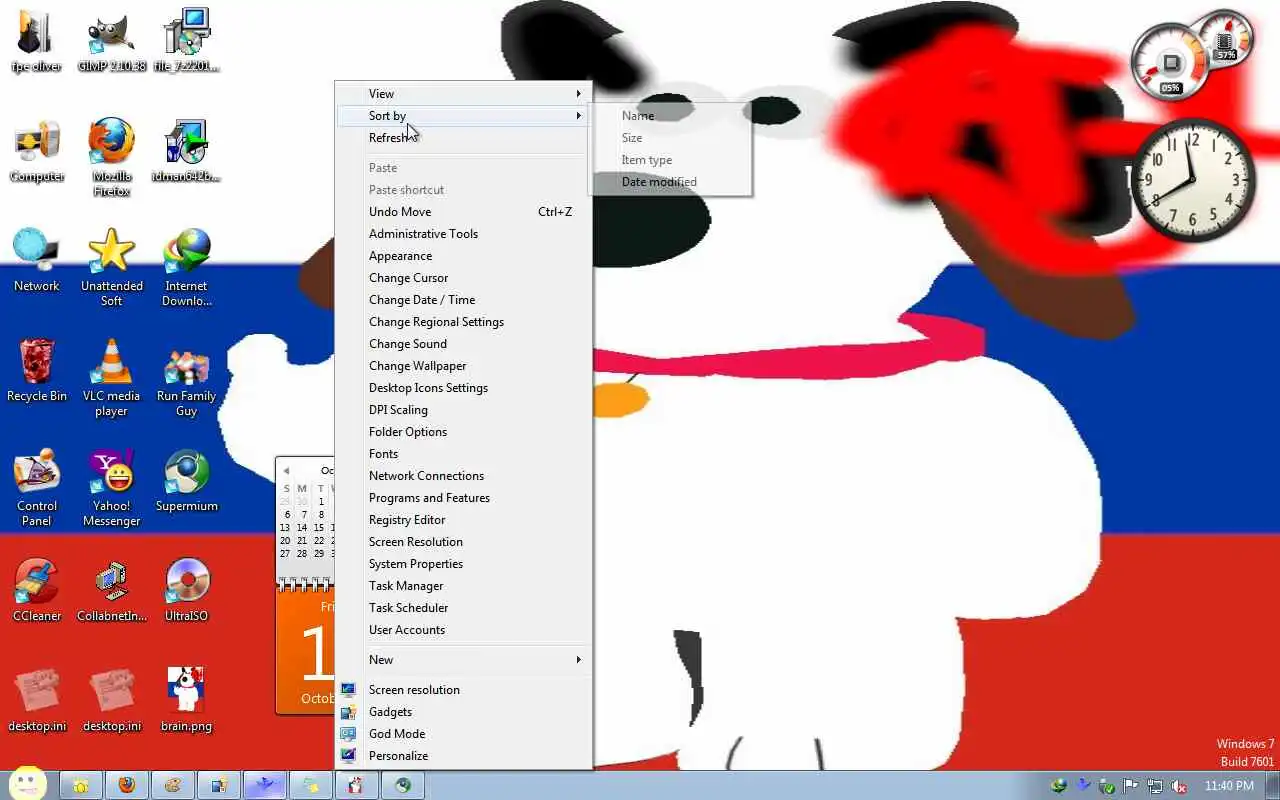Select System Properties menu item
This screenshot has width=1280, height=800.
463,564
